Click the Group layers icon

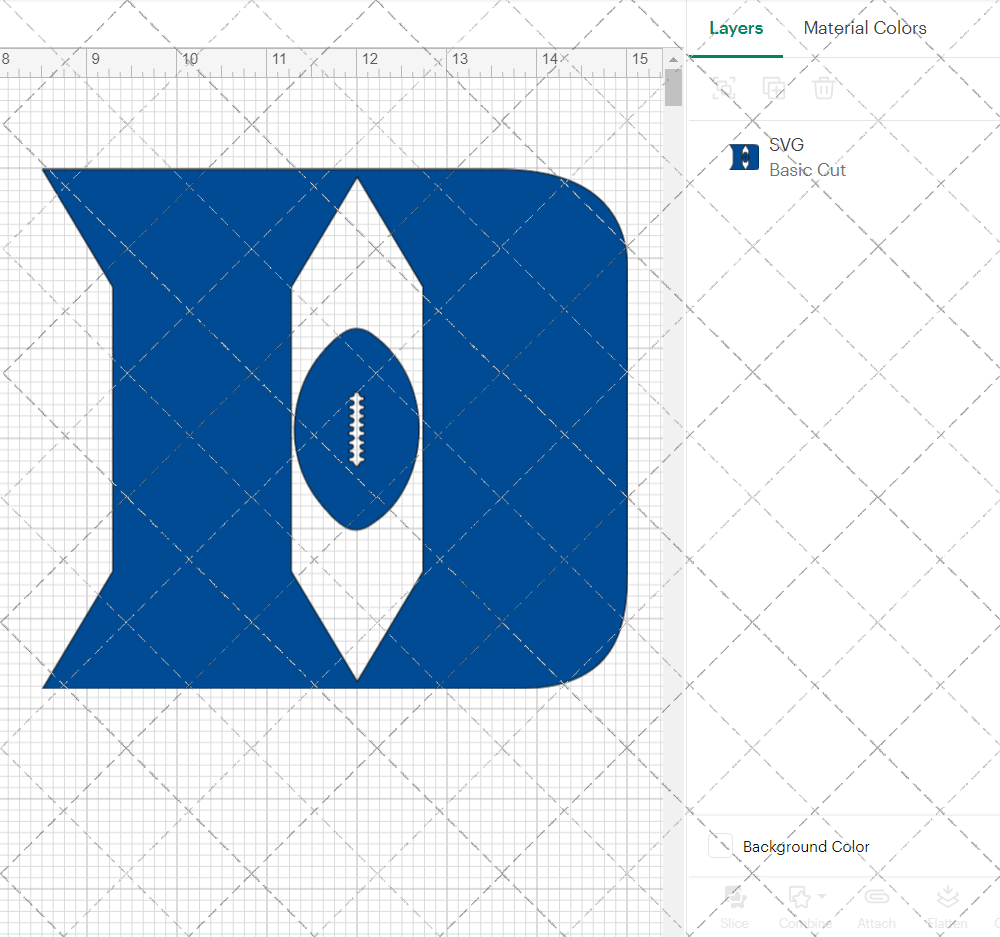click(724, 88)
